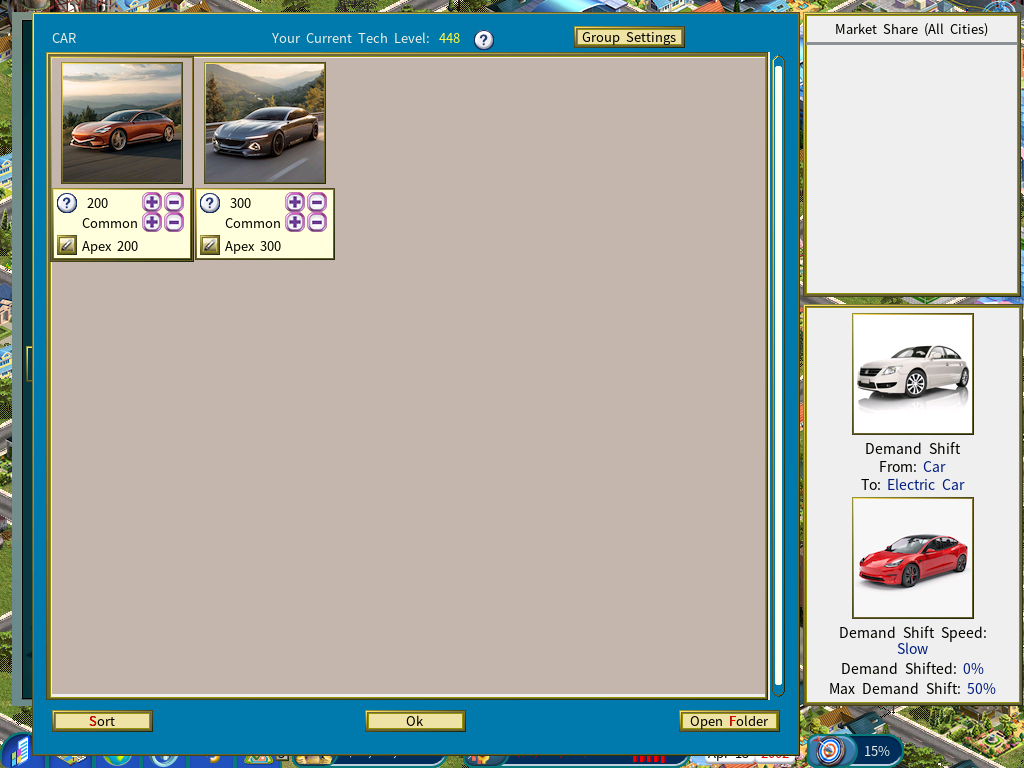This screenshot has width=1024, height=768.
Task: Rename the Apex 200 using the pencil icon
Action: pos(67,246)
